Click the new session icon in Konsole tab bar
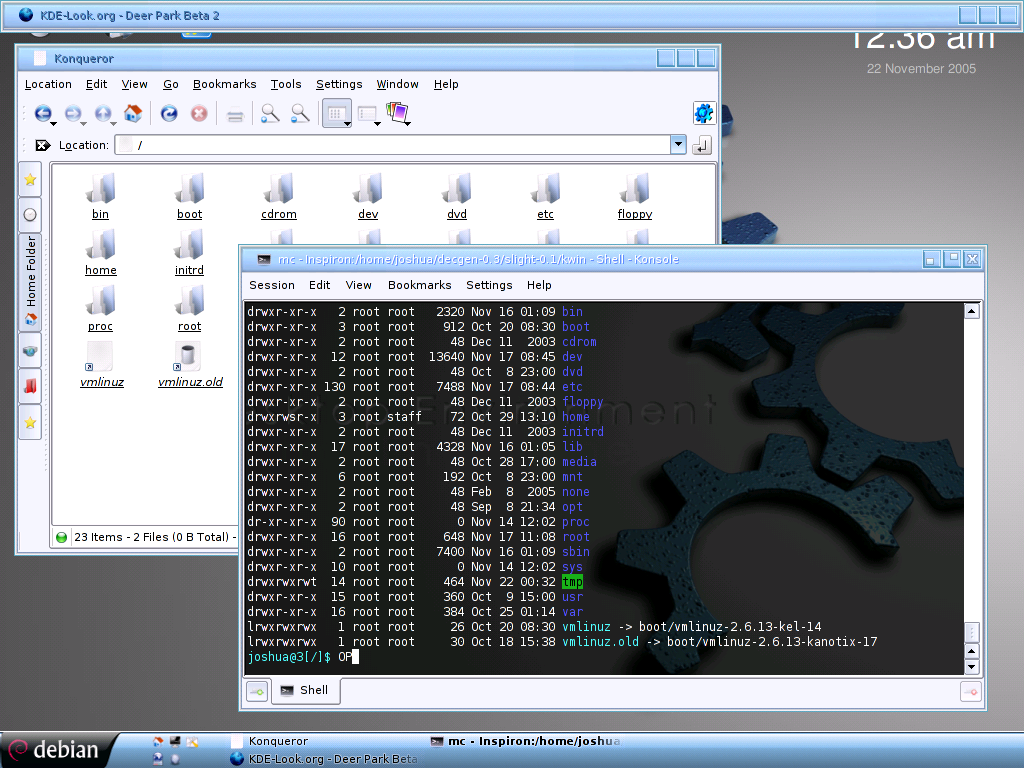 point(257,691)
